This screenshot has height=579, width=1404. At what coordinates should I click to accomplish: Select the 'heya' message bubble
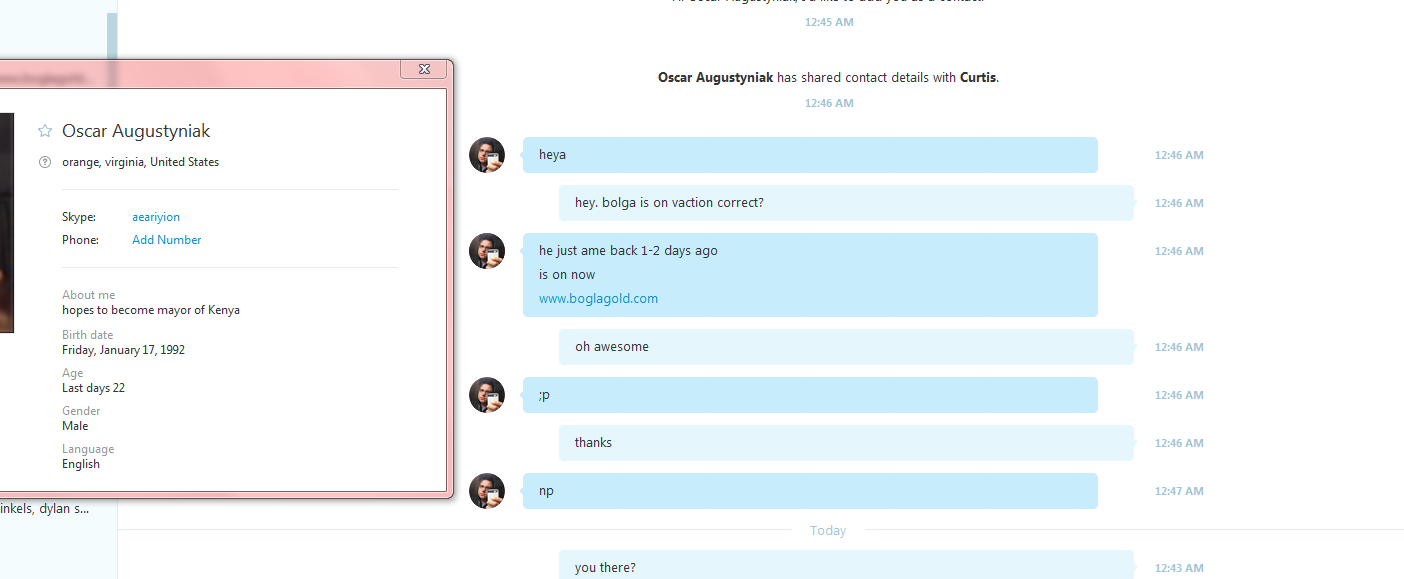point(810,155)
